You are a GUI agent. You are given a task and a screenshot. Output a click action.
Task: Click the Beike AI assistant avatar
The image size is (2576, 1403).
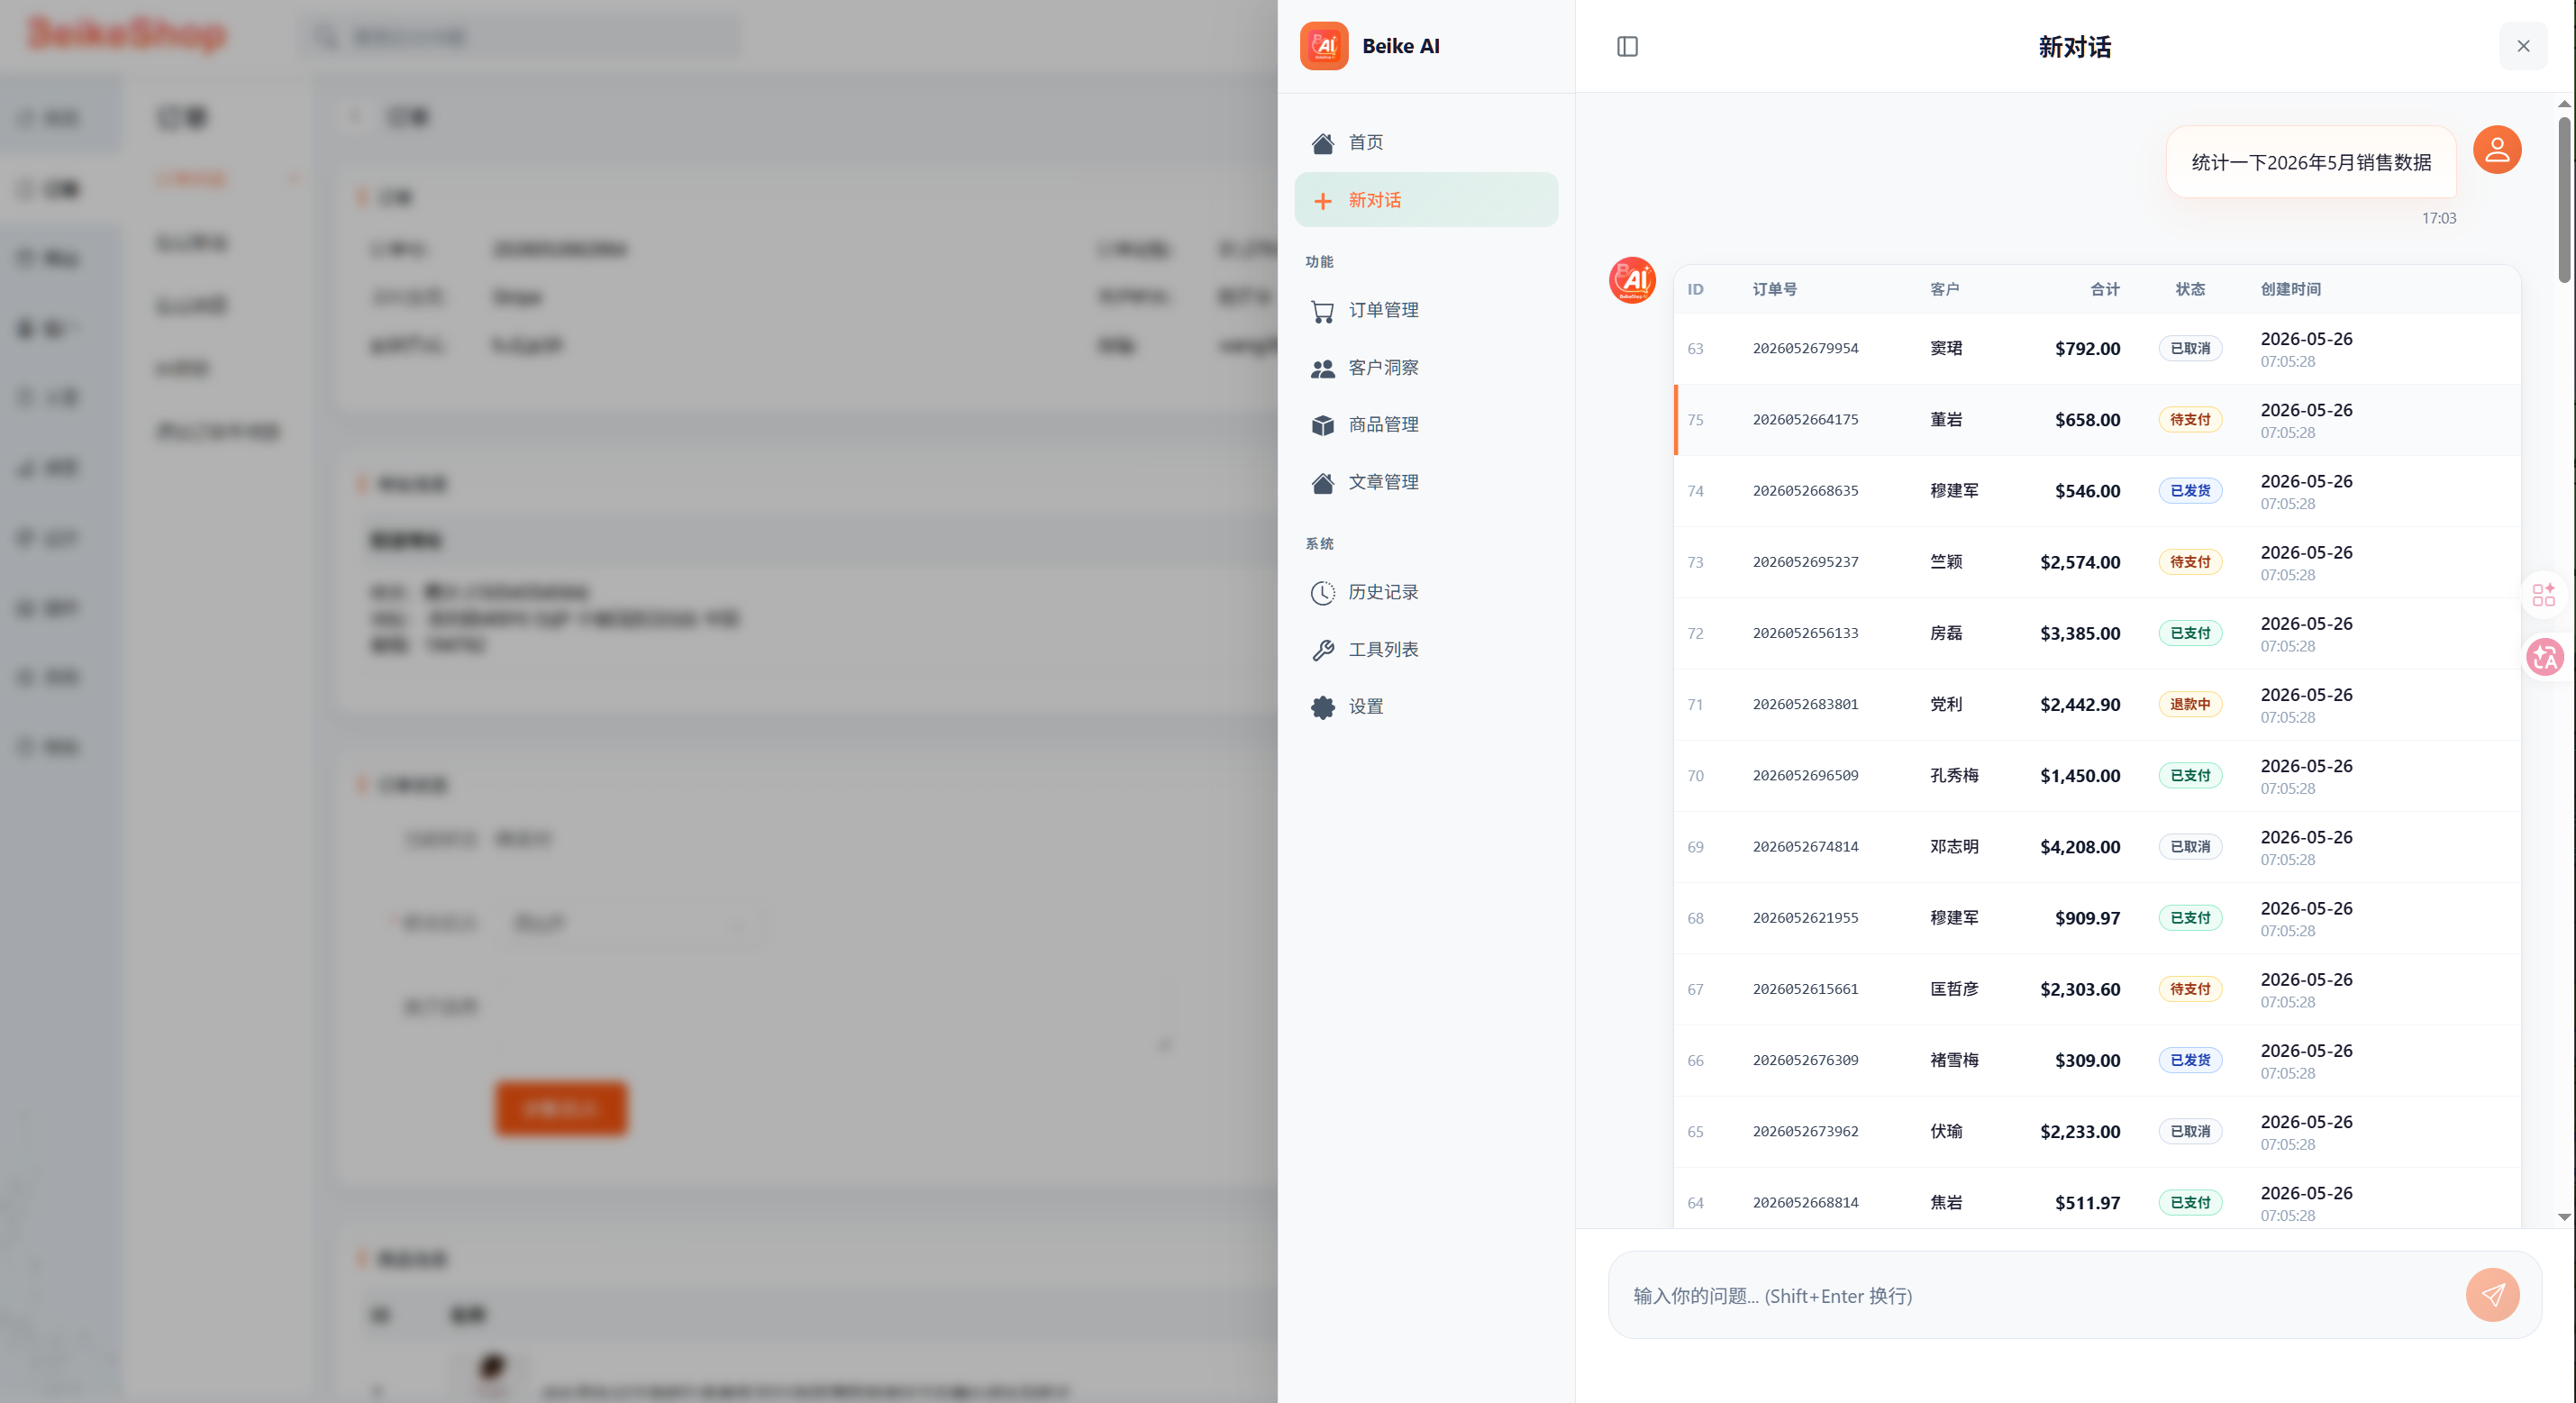click(1632, 280)
